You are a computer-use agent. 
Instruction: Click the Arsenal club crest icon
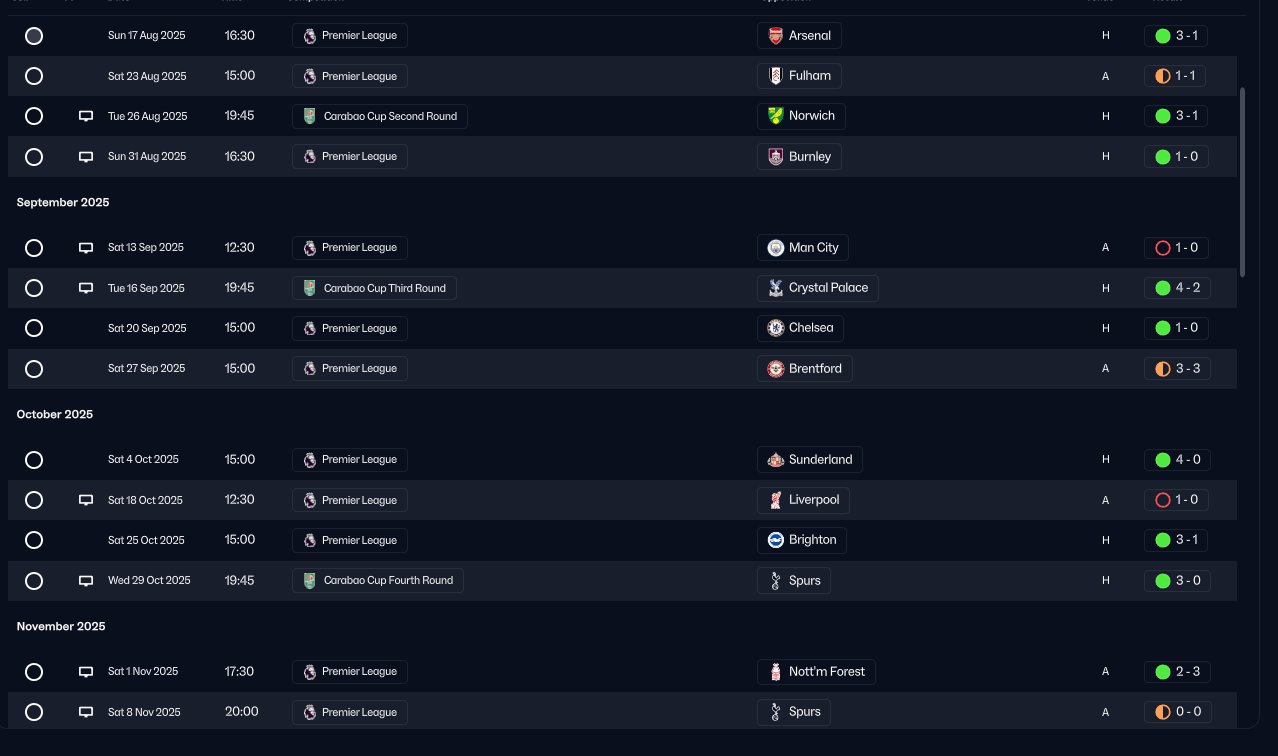pos(776,36)
